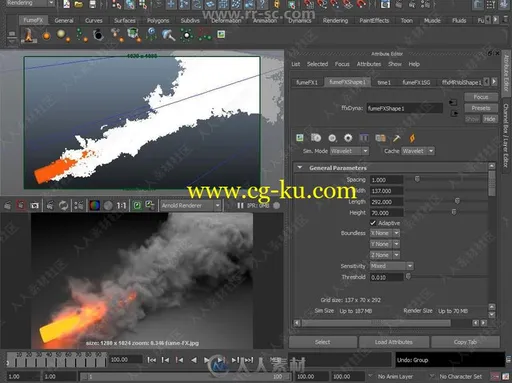Screen dimensions: 512x383
Task: Click the FumeFX flame icon on the shelf
Action: 29,35
